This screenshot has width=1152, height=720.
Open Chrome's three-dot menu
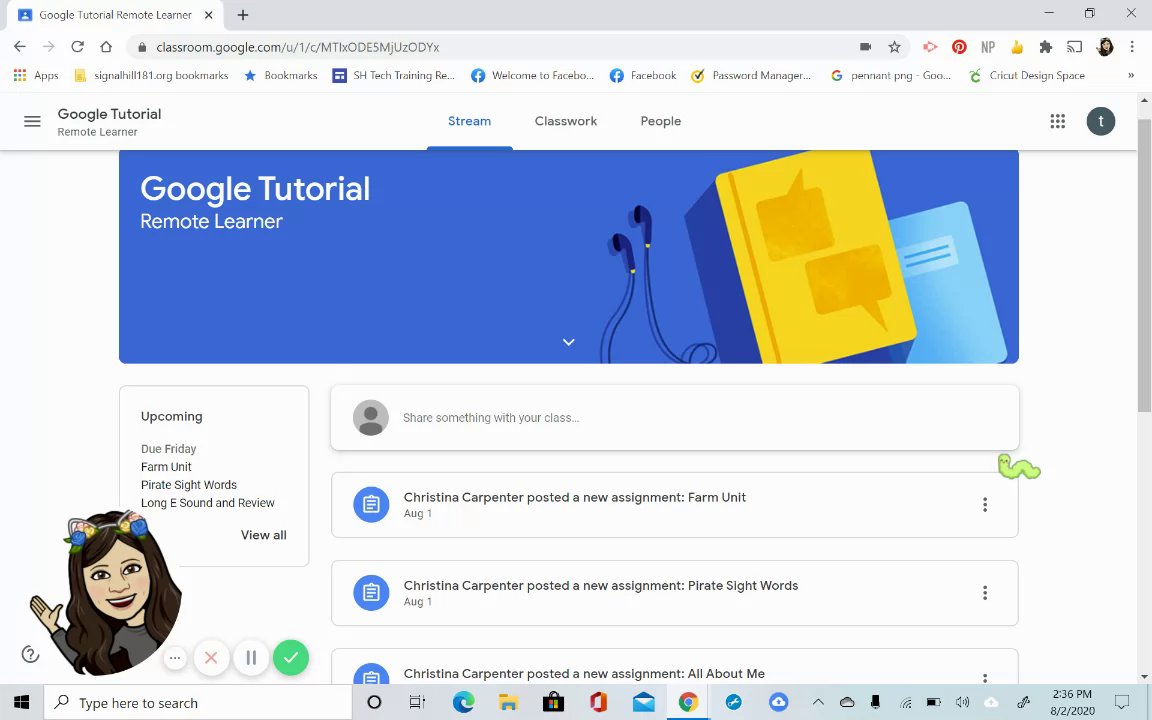tap(1131, 47)
